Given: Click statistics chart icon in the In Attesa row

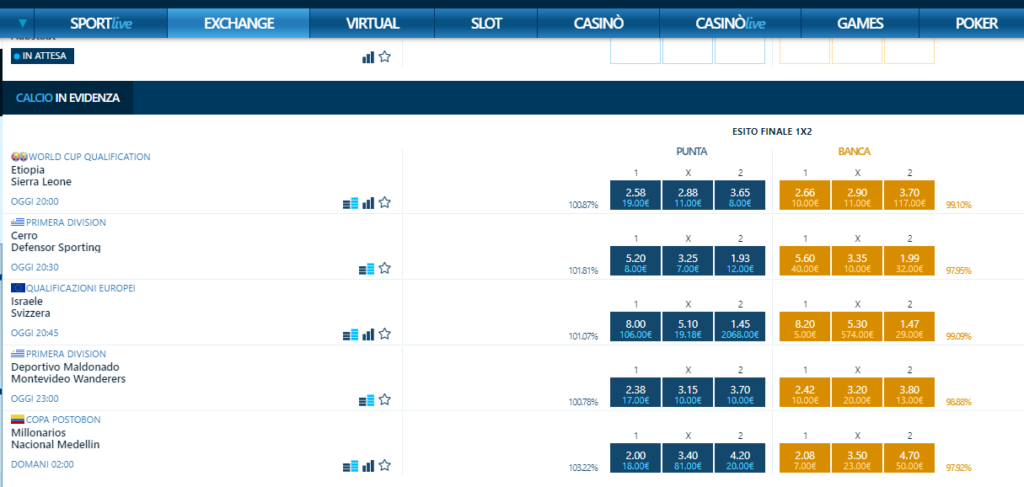Looking at the screenshot, I should click(368, 57).
